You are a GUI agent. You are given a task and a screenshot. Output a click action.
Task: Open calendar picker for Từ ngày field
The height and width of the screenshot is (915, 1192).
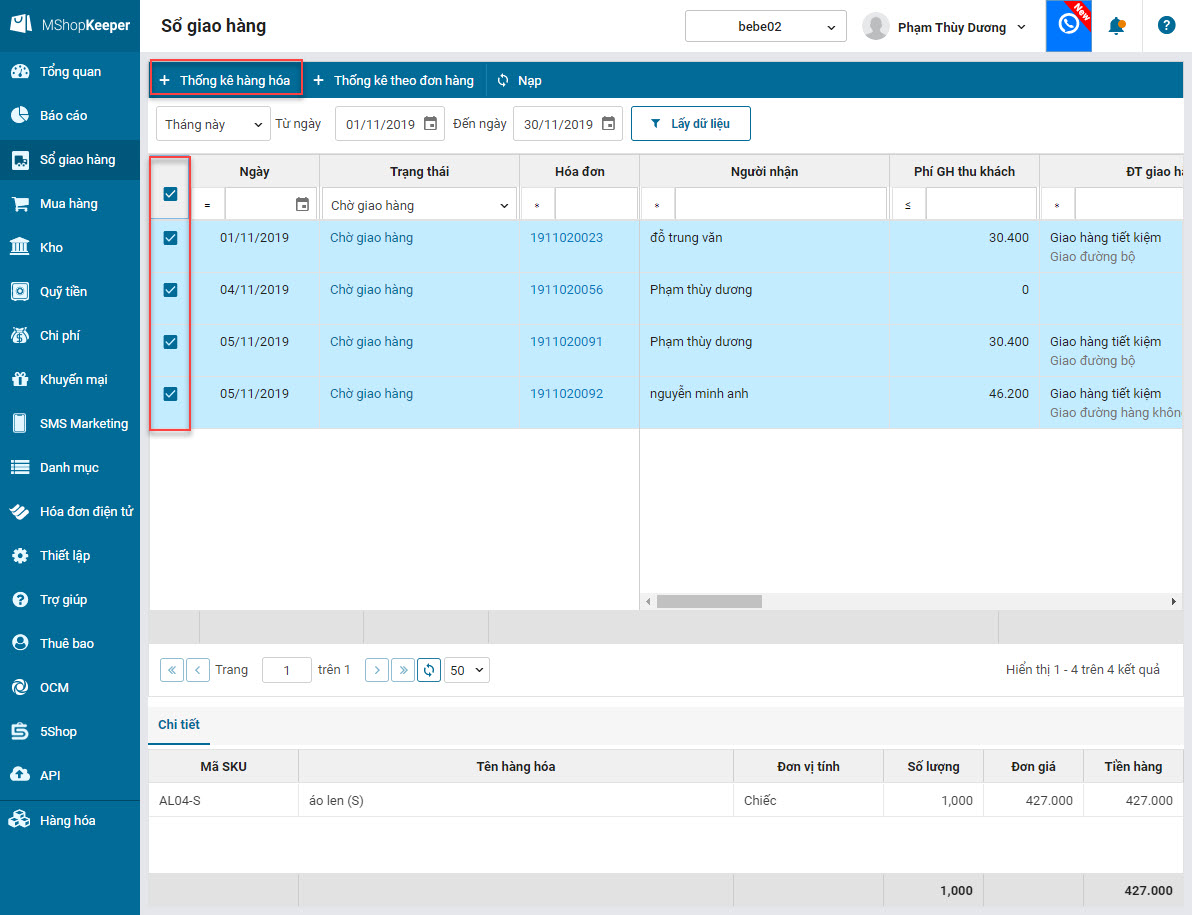pos(430,124)
